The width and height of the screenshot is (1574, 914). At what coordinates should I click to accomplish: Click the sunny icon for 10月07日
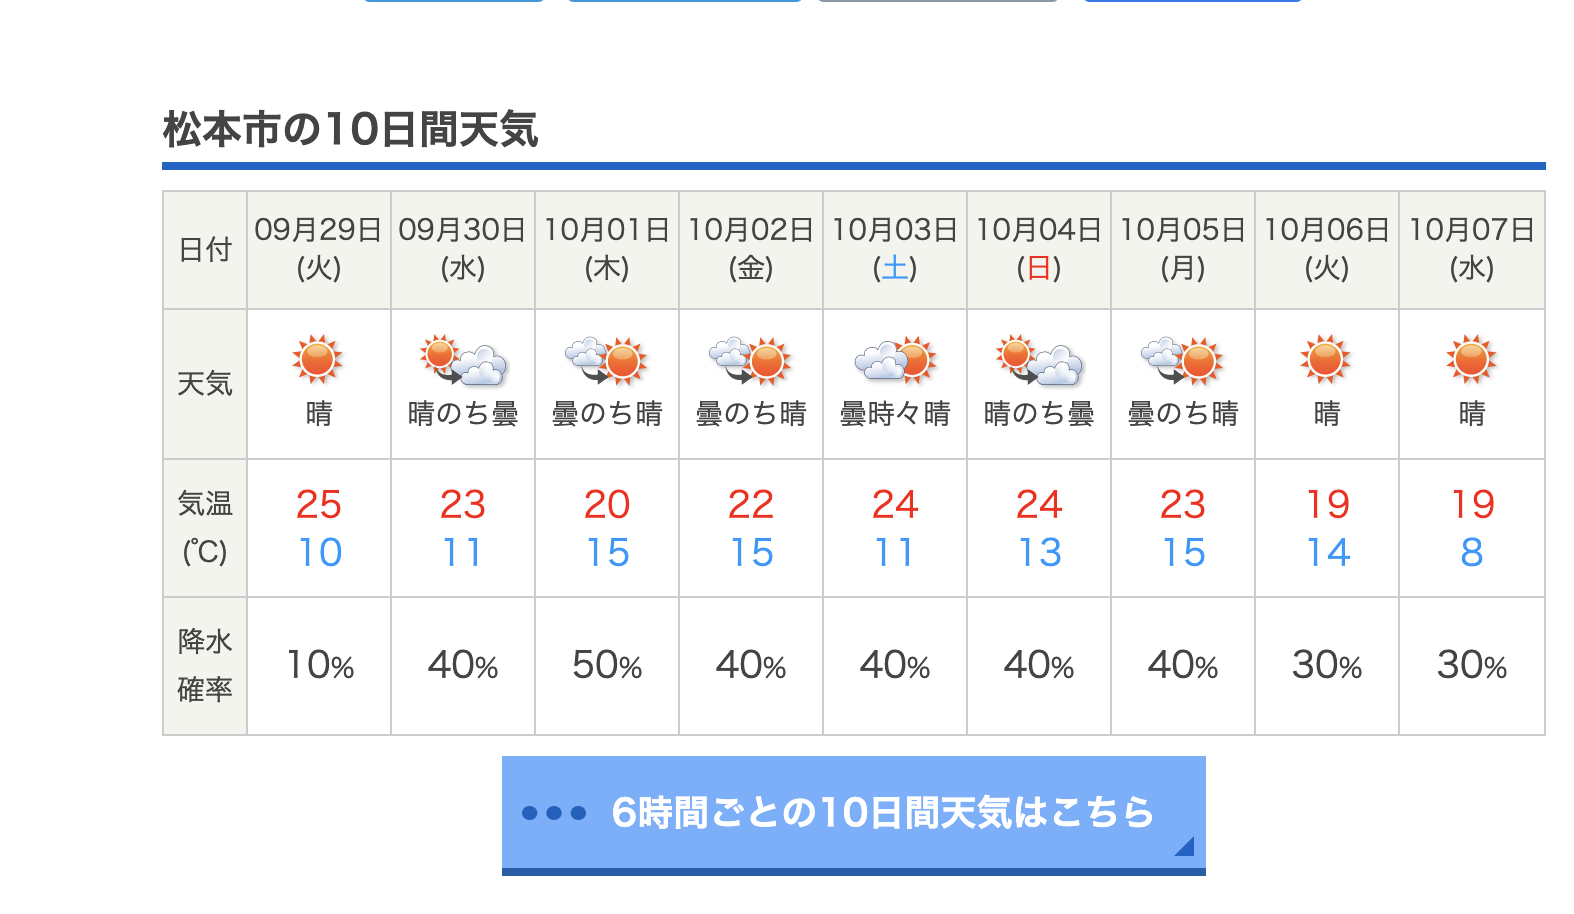click(x=1471, y=360)
